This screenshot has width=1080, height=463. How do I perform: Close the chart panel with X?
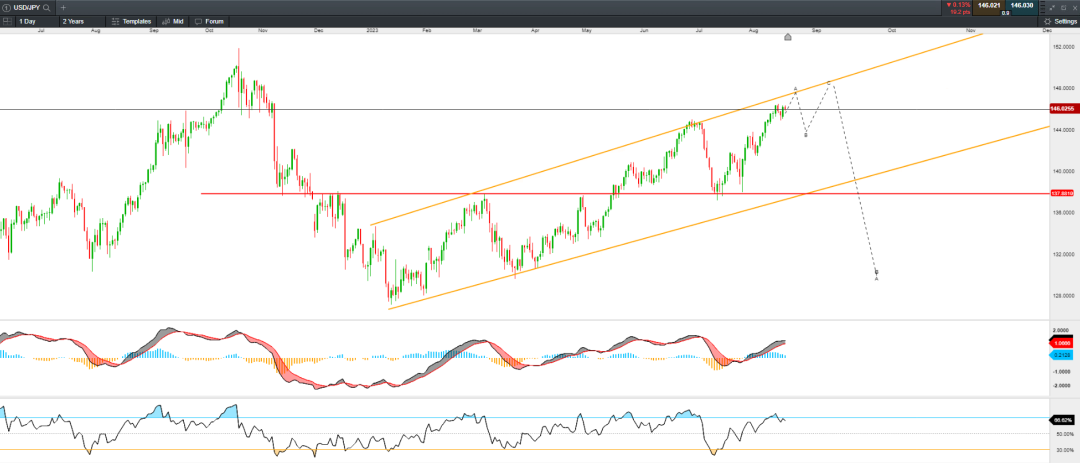pyautogui.click(x=1073, y=7)
